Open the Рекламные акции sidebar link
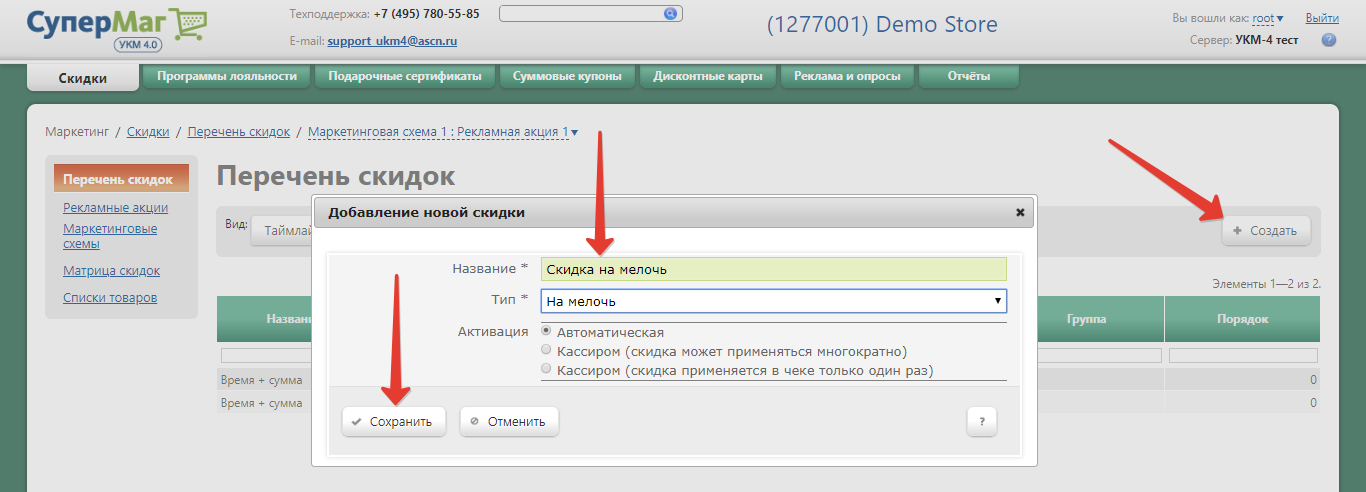The width and height of the screenshot is (1366, 492). tap(115, 208)
